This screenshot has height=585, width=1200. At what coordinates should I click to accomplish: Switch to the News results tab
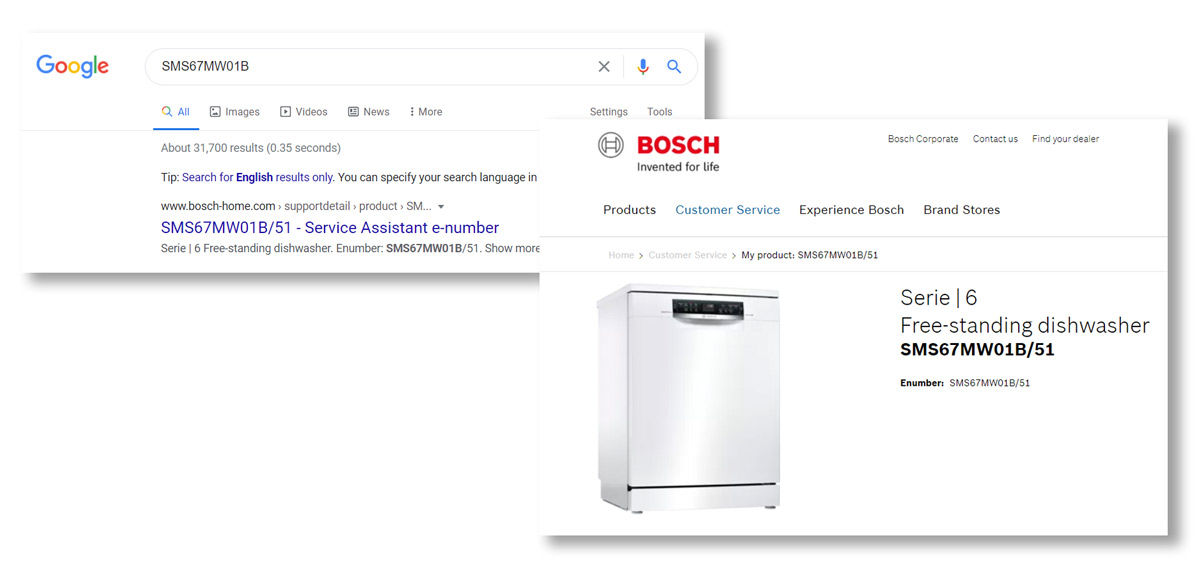(x=368, y=112)
